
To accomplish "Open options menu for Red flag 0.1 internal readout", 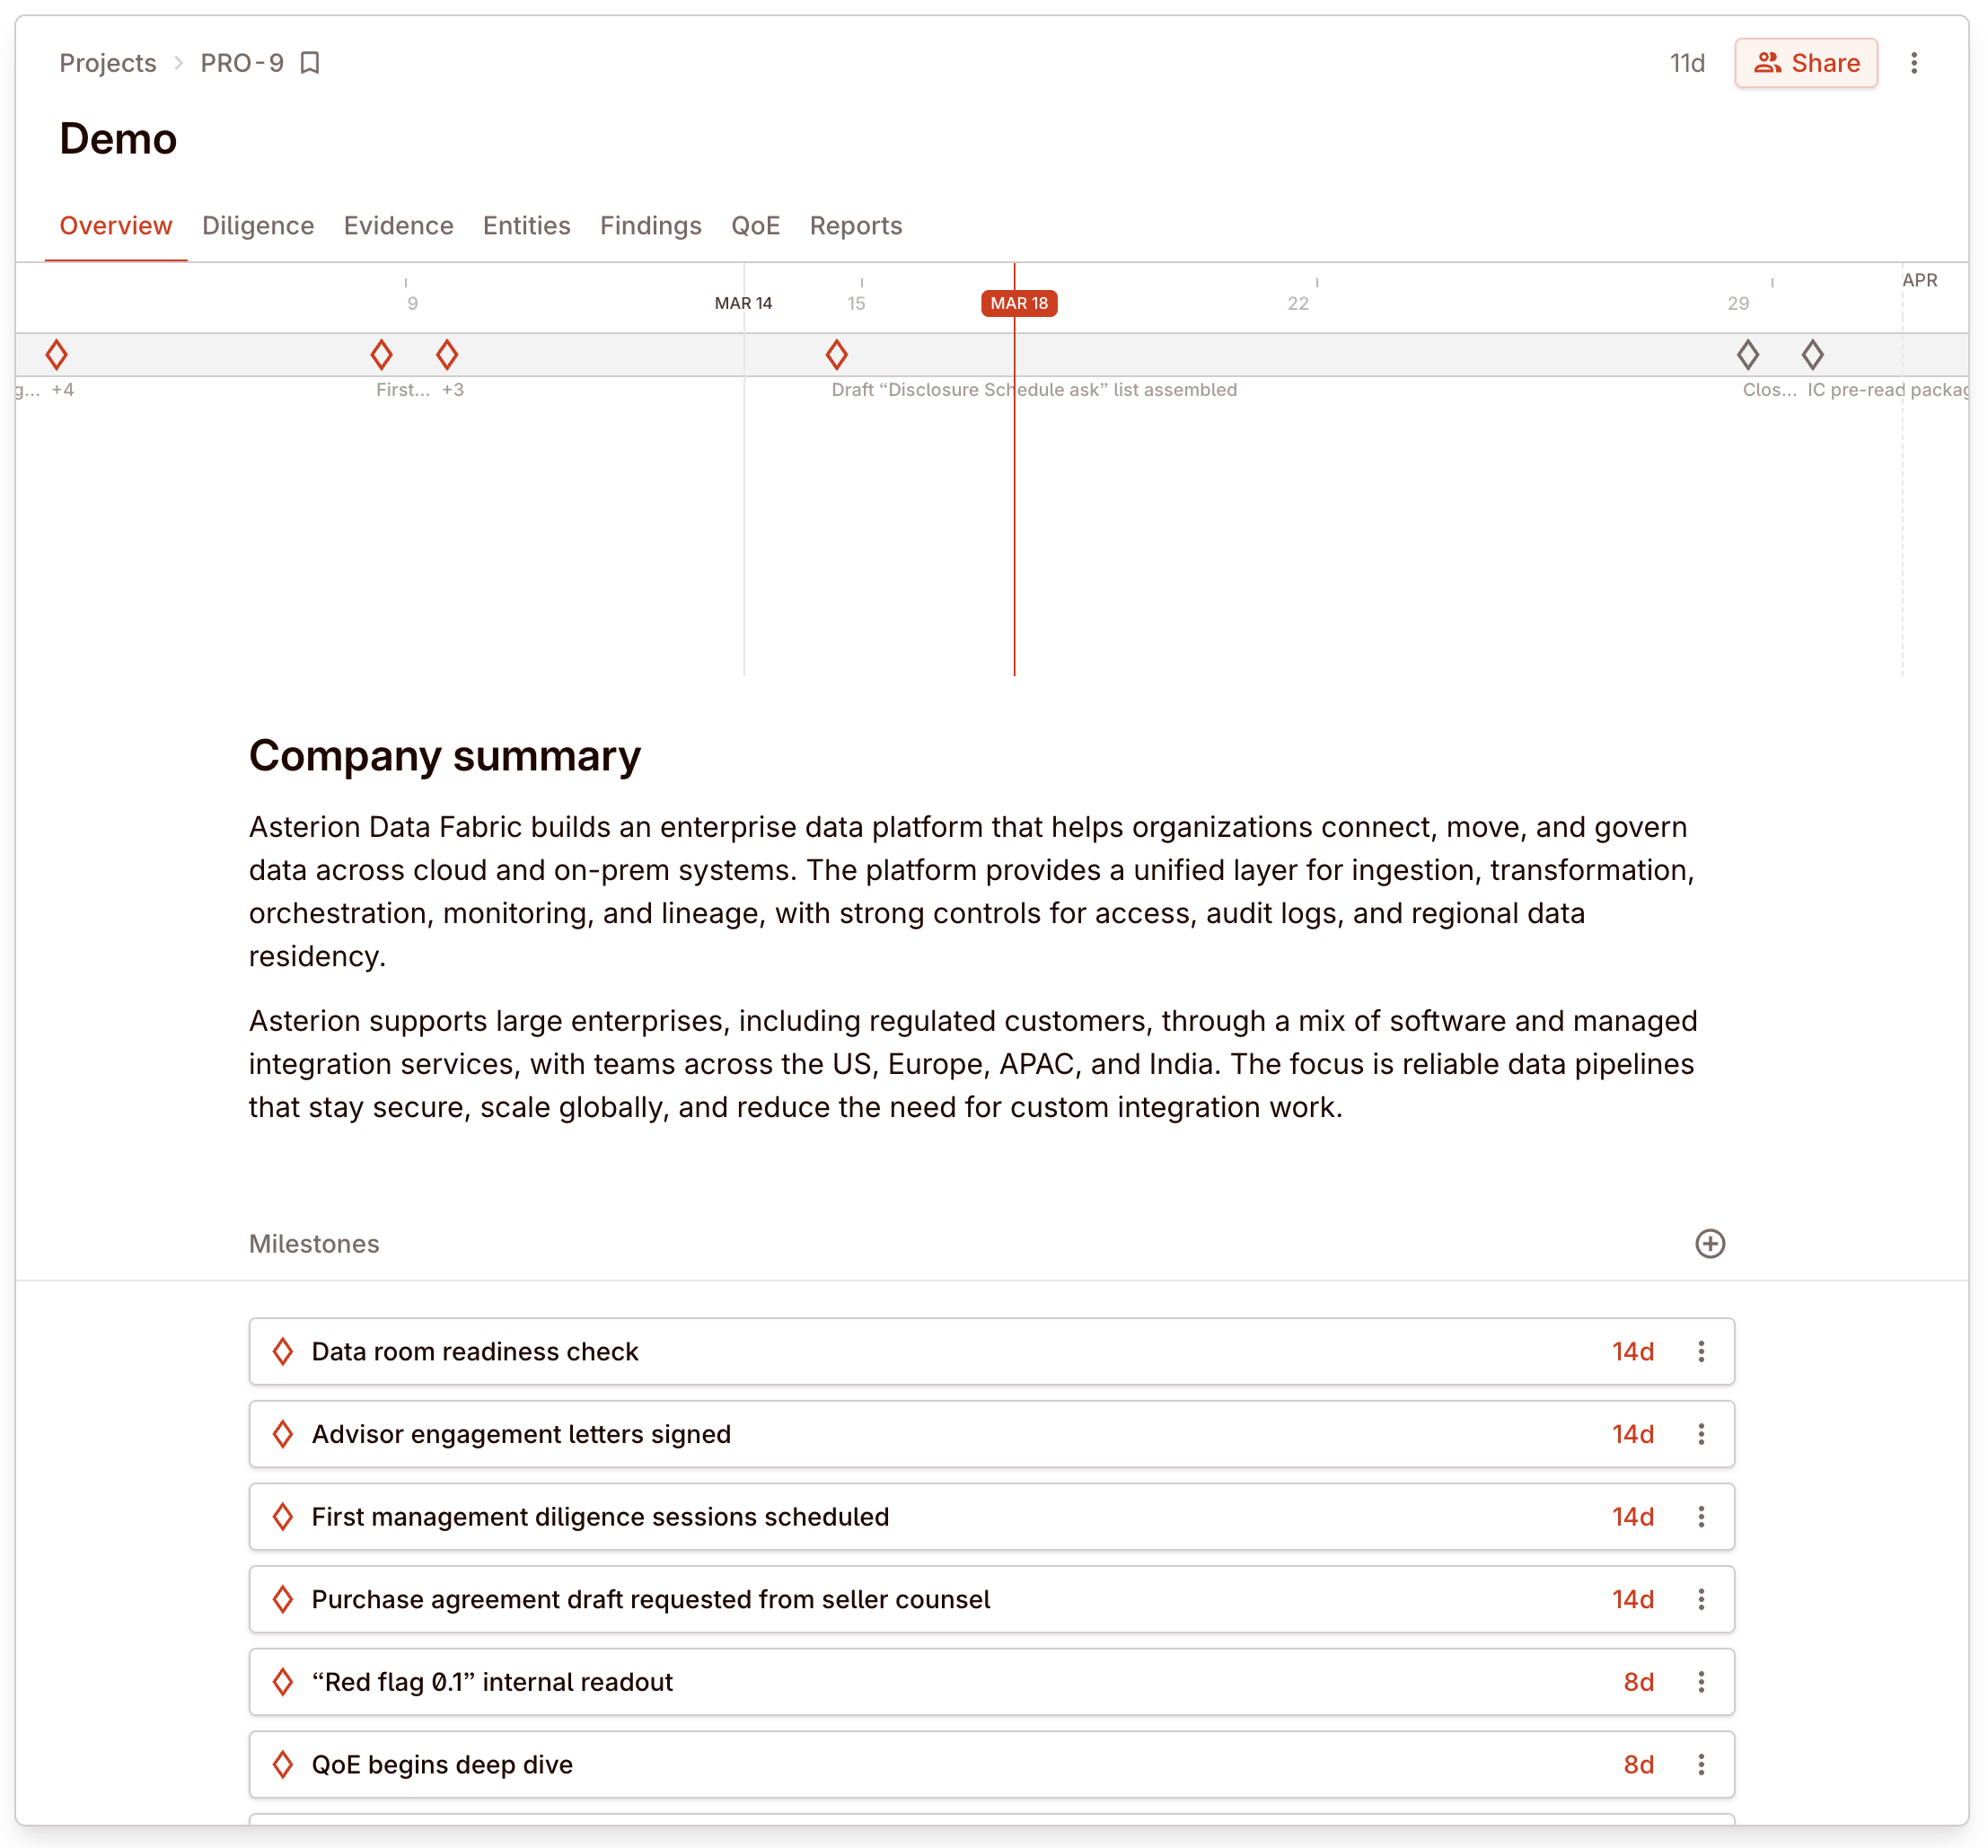I will [x=1701, y=1682].
